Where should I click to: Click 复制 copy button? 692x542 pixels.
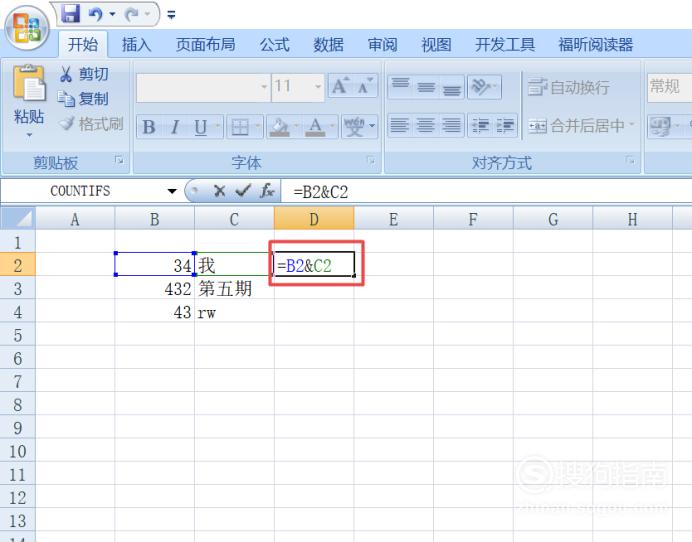click(84, 98)
